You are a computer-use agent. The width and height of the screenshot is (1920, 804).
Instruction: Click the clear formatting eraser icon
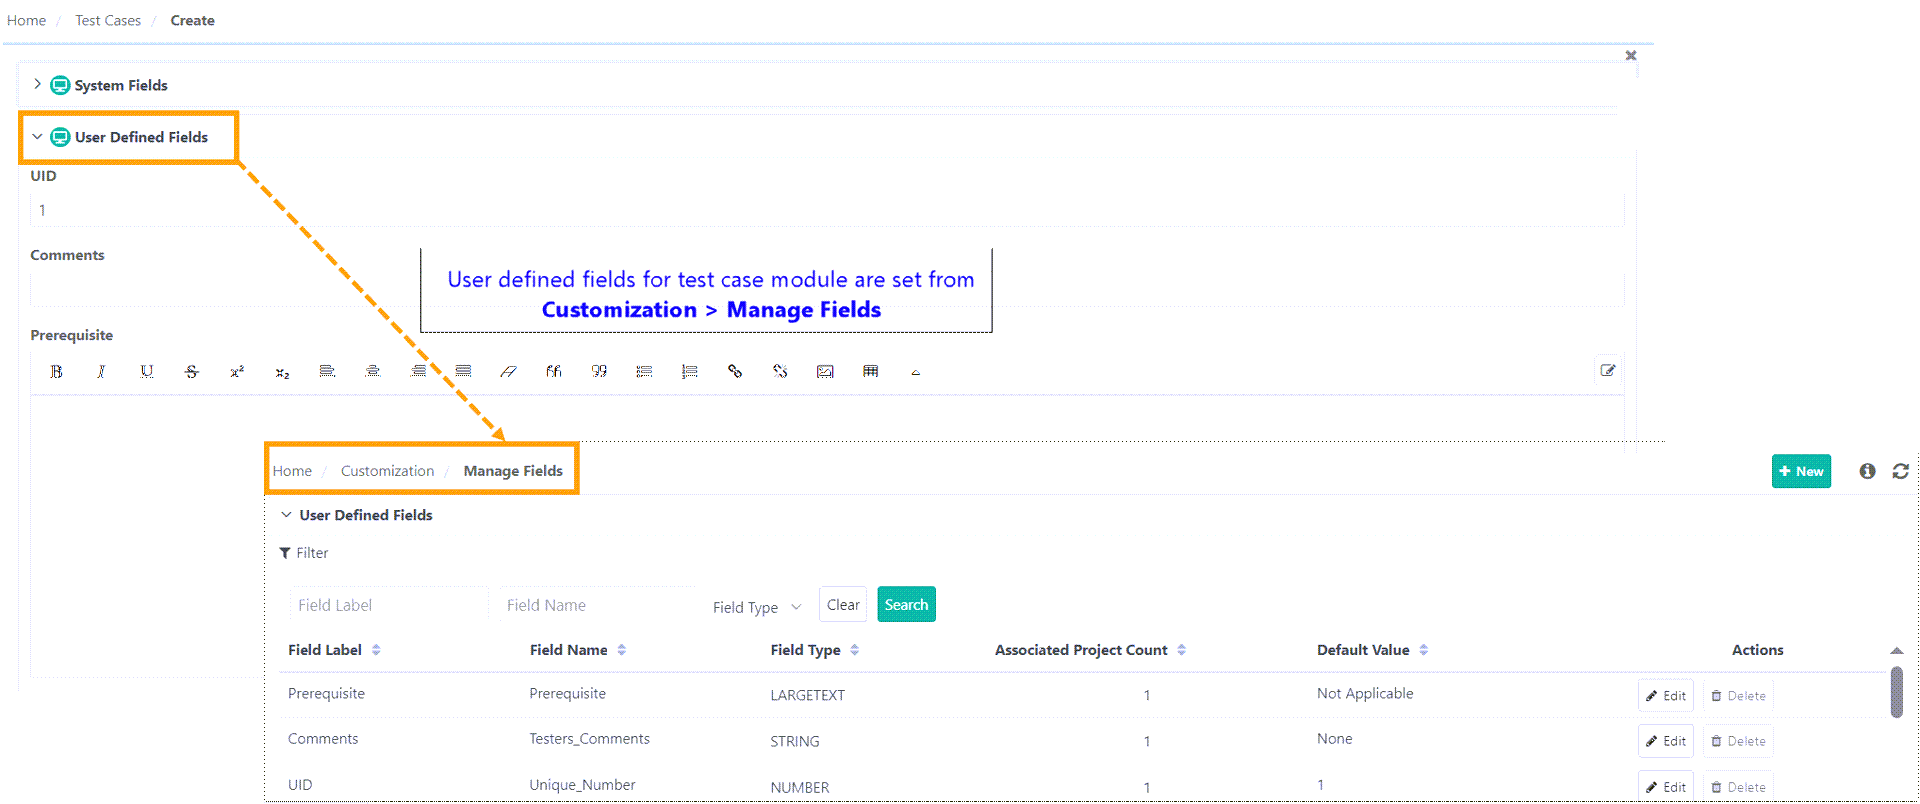[x=508, y=371]
